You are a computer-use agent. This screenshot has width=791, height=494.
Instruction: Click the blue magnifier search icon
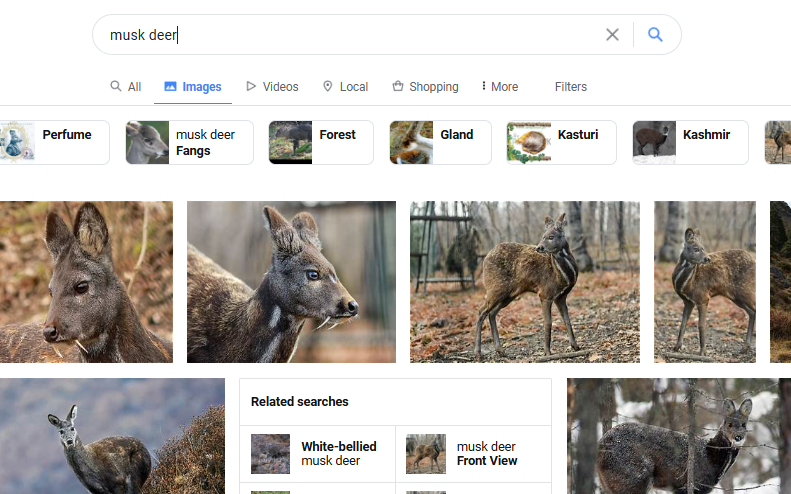655,34
